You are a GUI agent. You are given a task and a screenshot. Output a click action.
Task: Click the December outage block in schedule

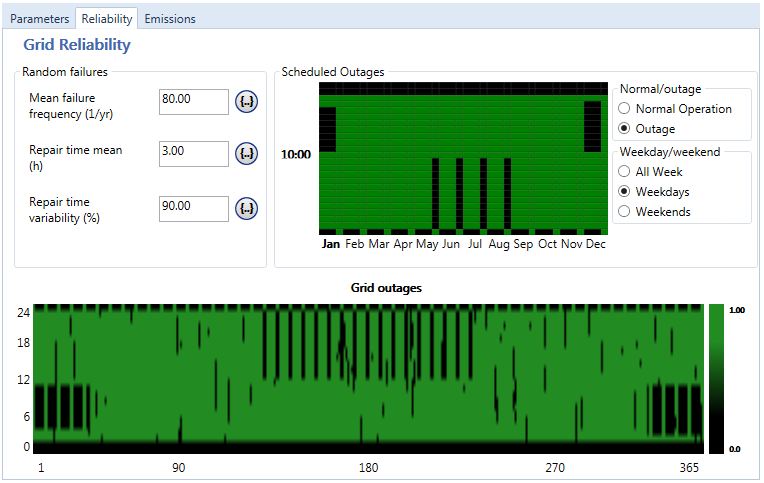point(592,126)
